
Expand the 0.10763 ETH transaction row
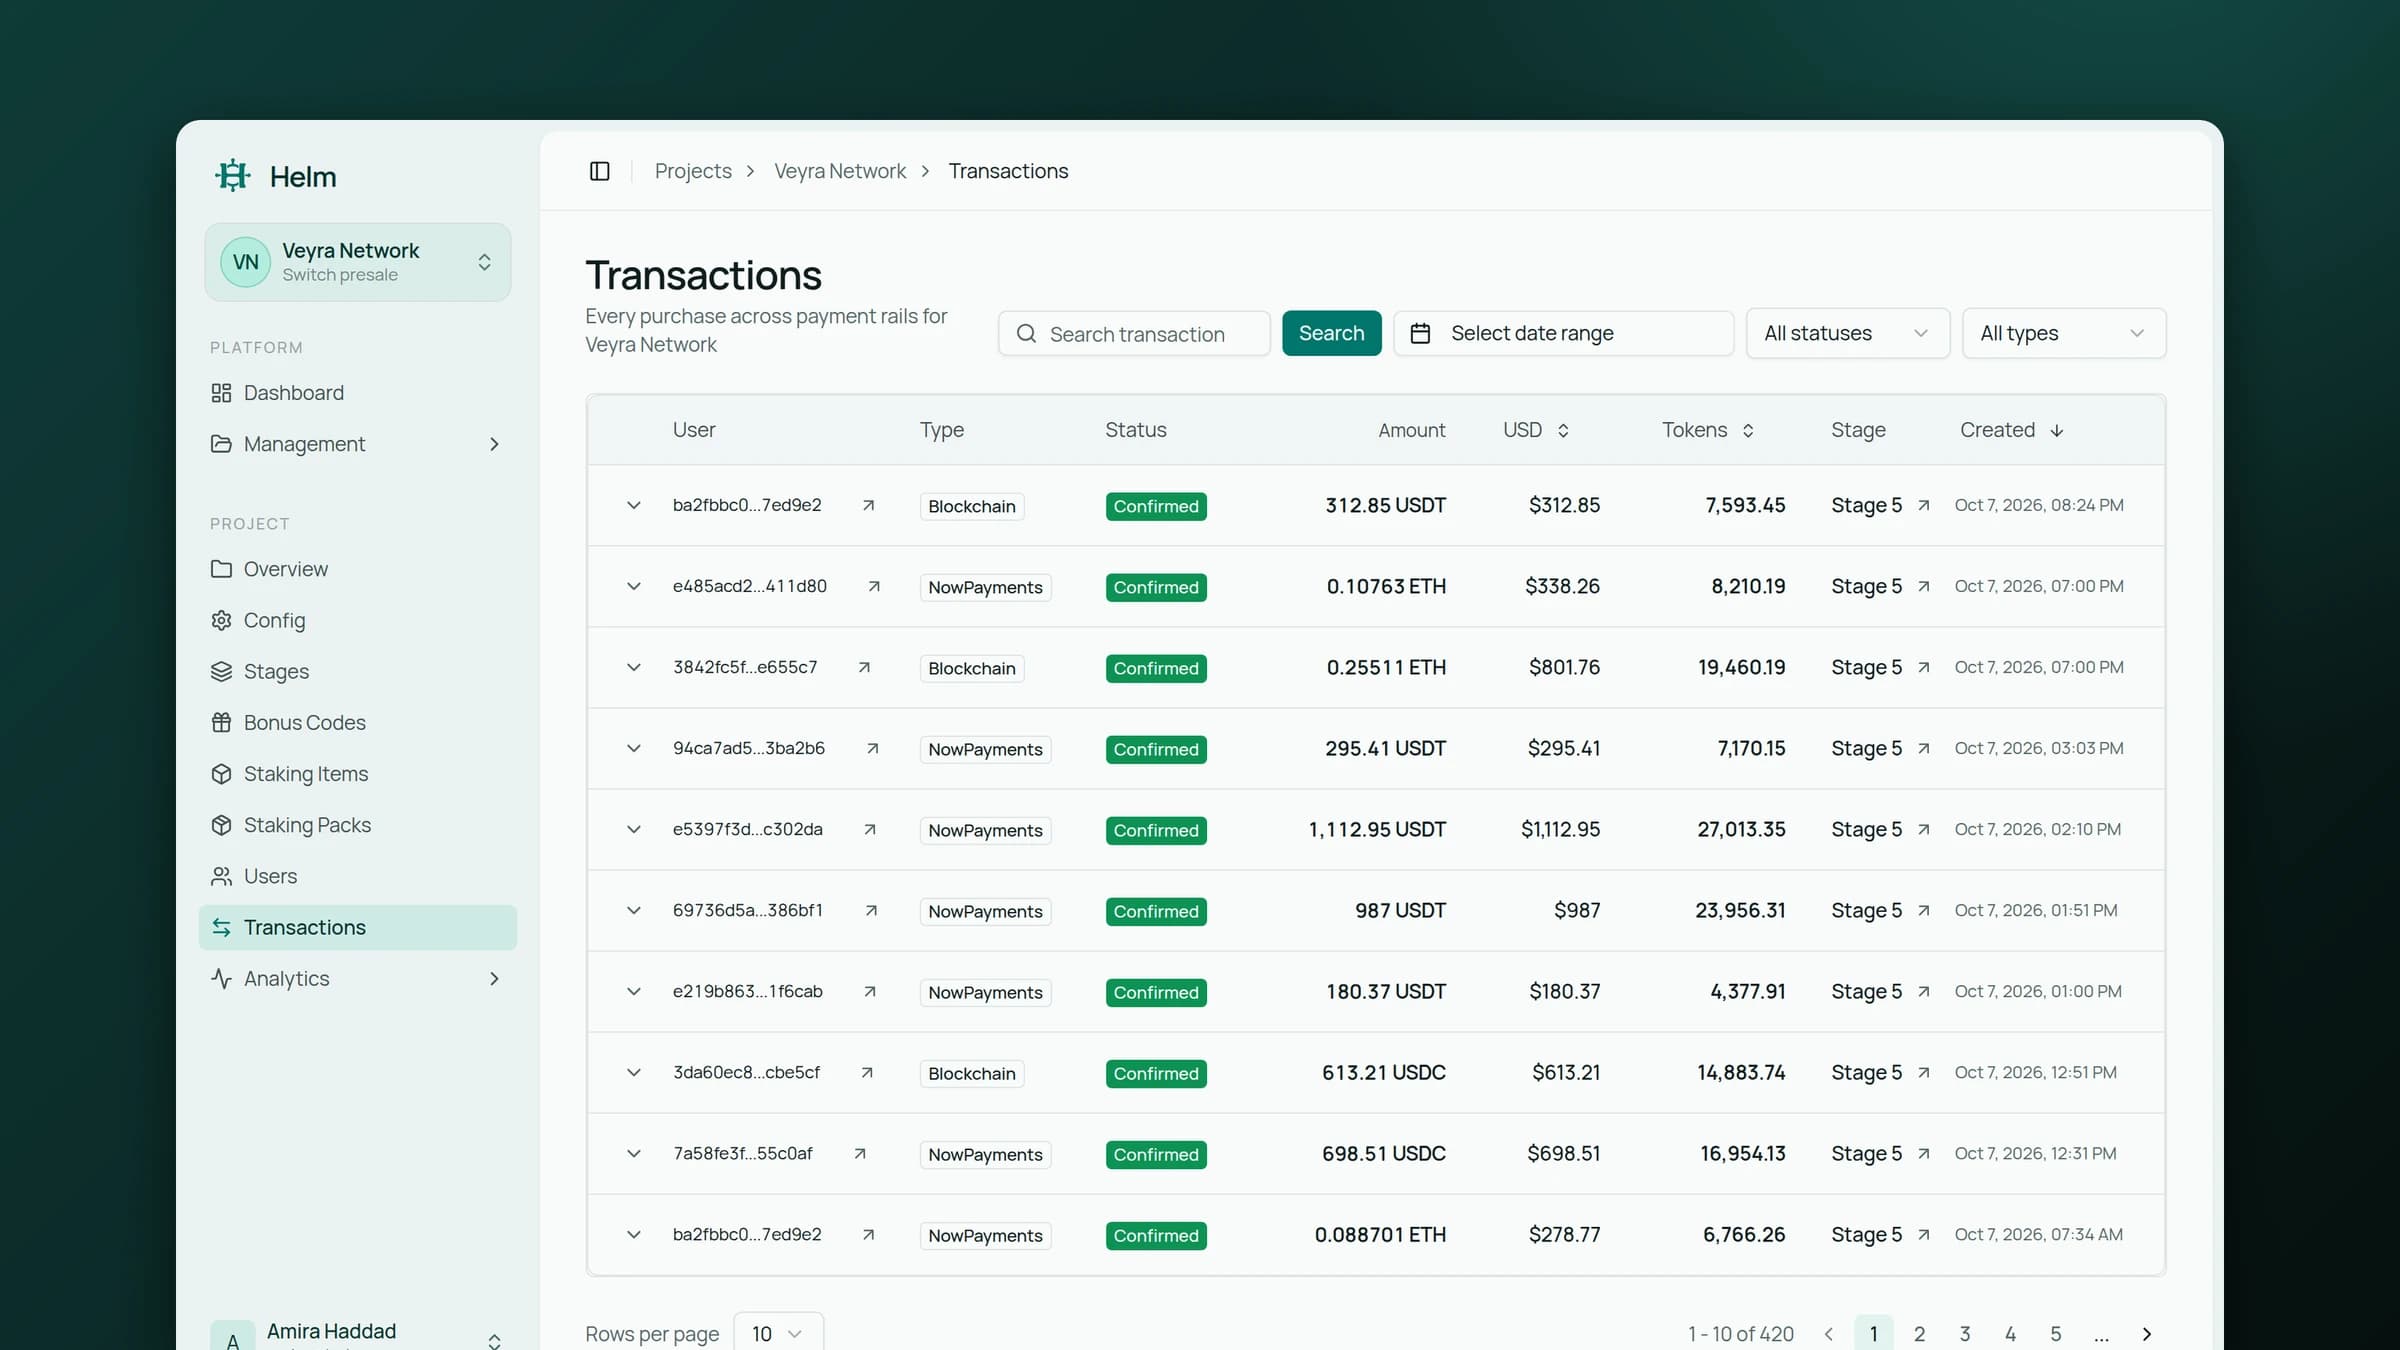[633, 586]
